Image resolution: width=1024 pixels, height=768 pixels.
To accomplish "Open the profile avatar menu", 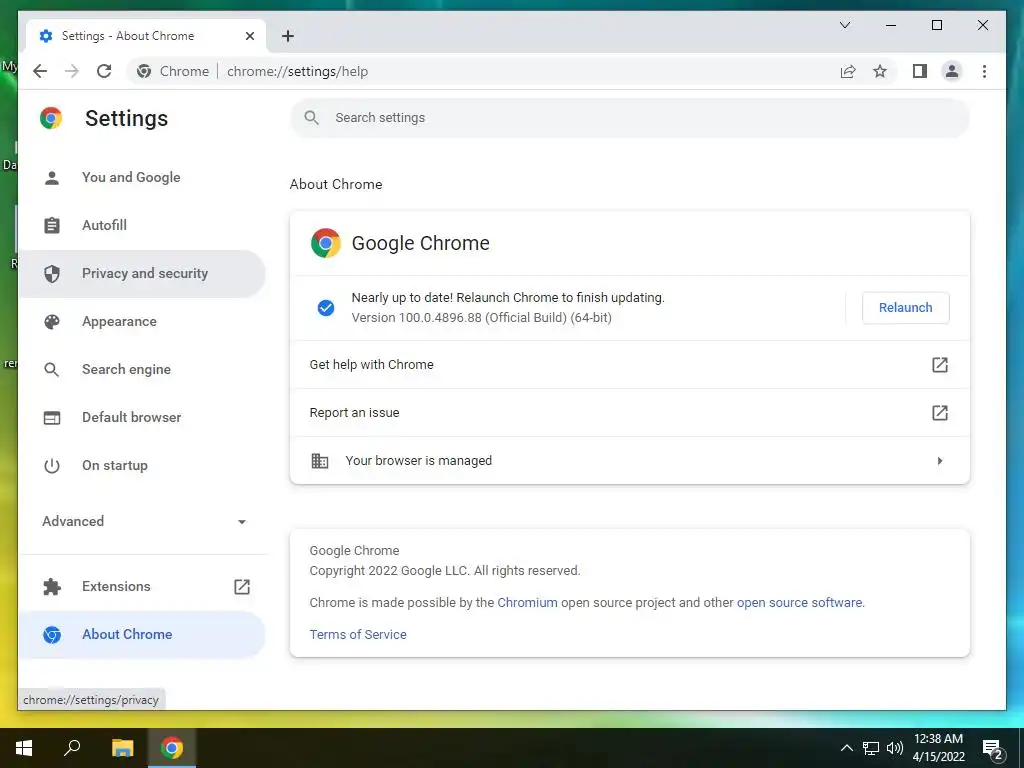I will [x=952, y=71].
